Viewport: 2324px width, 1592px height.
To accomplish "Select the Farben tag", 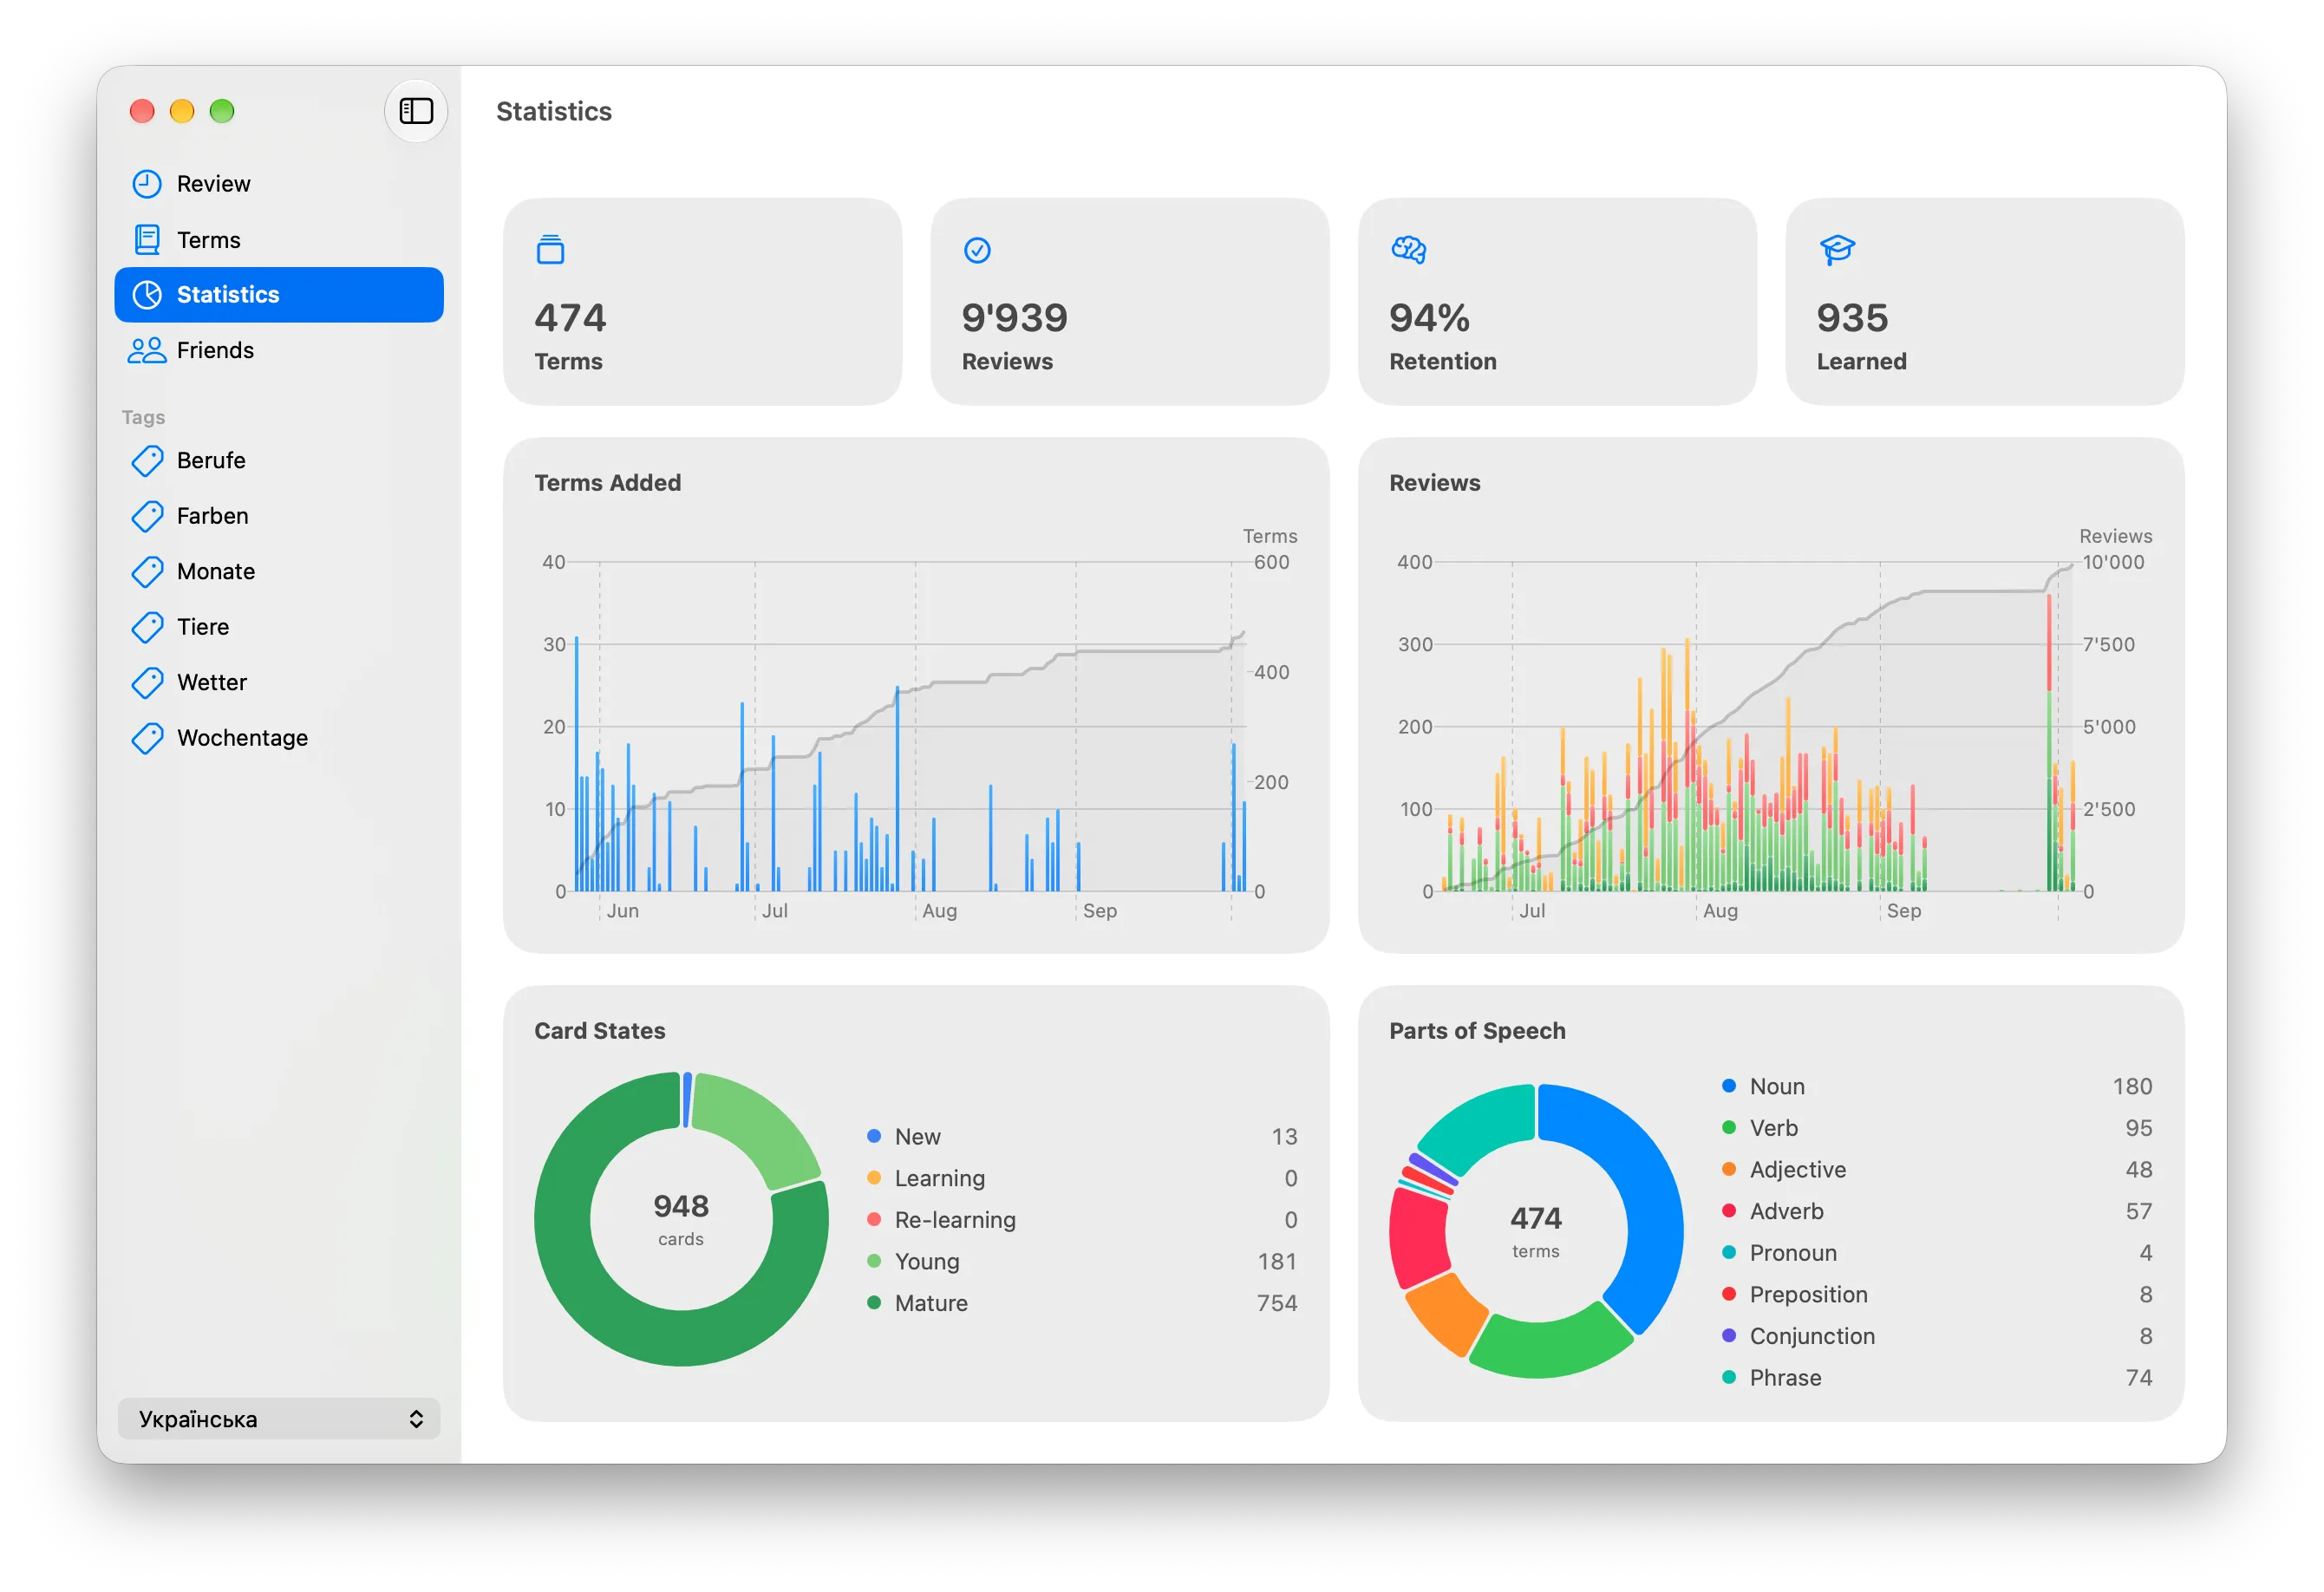I will 279,516.
